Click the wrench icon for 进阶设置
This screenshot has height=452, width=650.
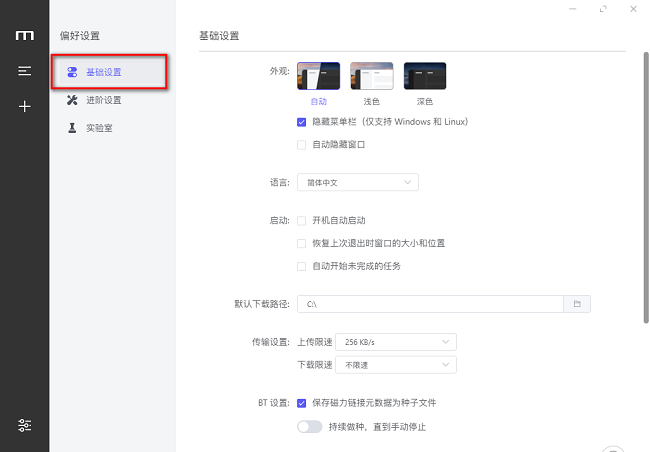(x=72, y=100)
